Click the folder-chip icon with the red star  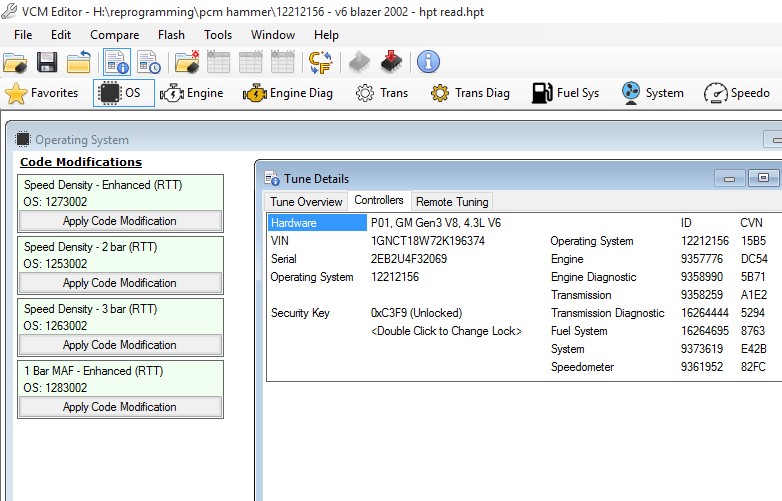pos(187,62)
